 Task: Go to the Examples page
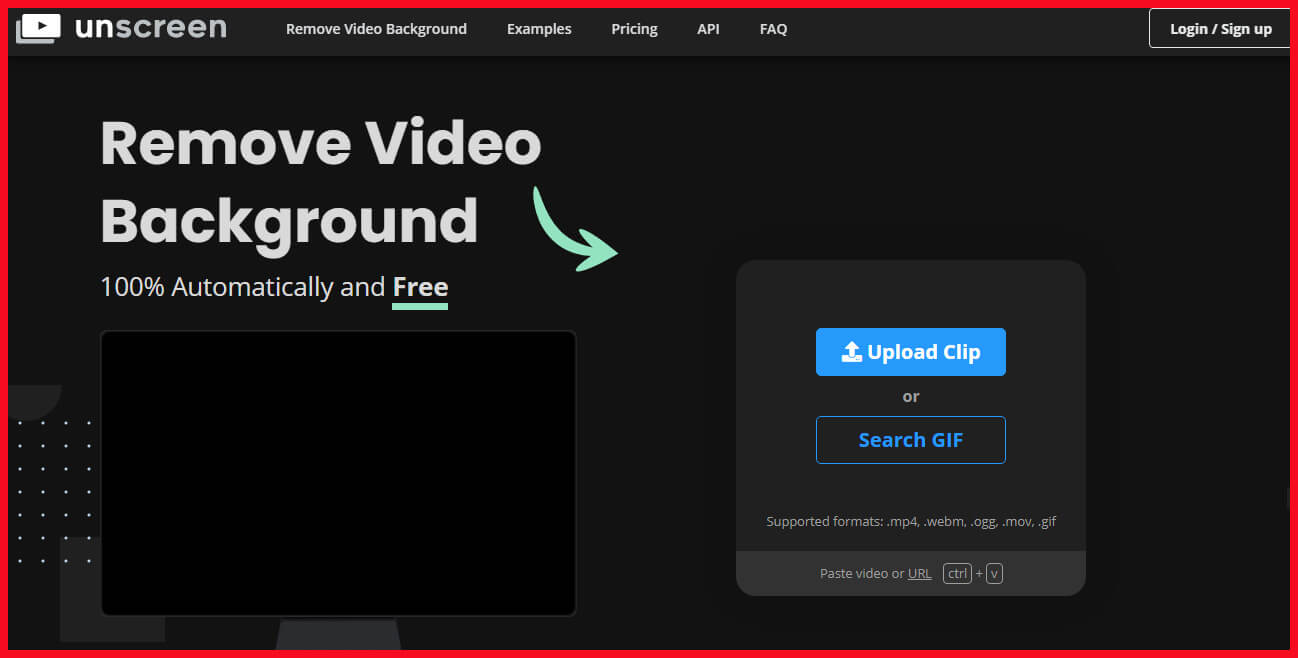point(539,29)
